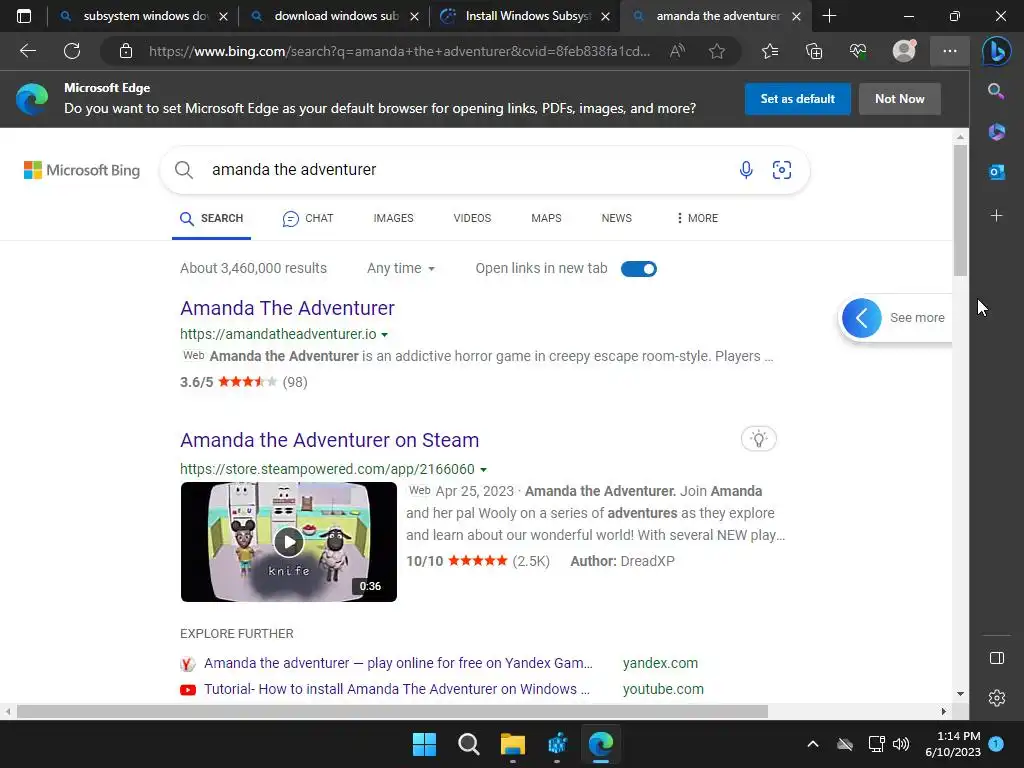The width and height of the screenshot is (1024, 768).
Task: Show hidden system tray icons chevron
Action: pos(812,744)
